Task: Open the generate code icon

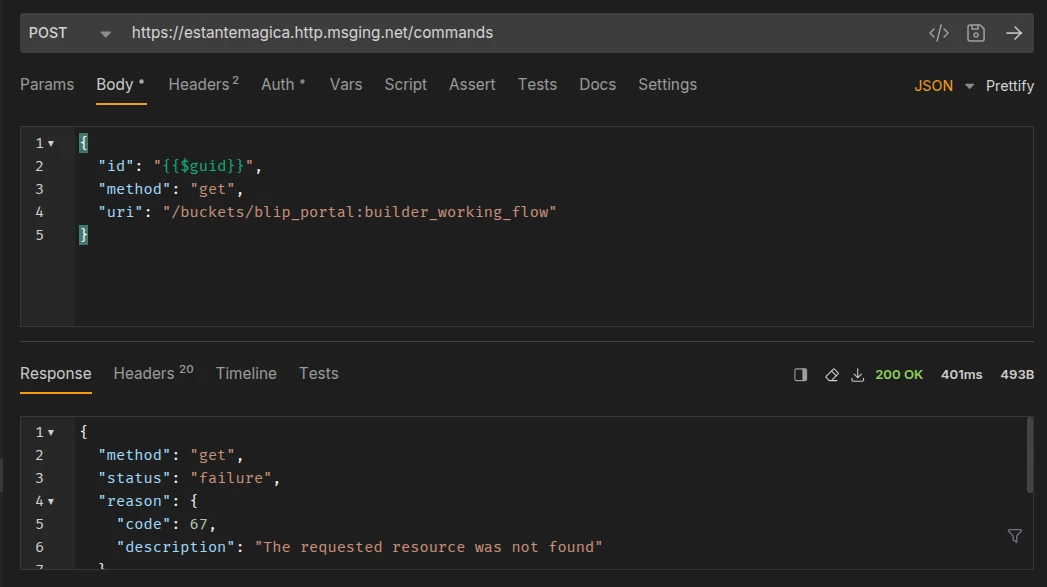Action: 938,33
